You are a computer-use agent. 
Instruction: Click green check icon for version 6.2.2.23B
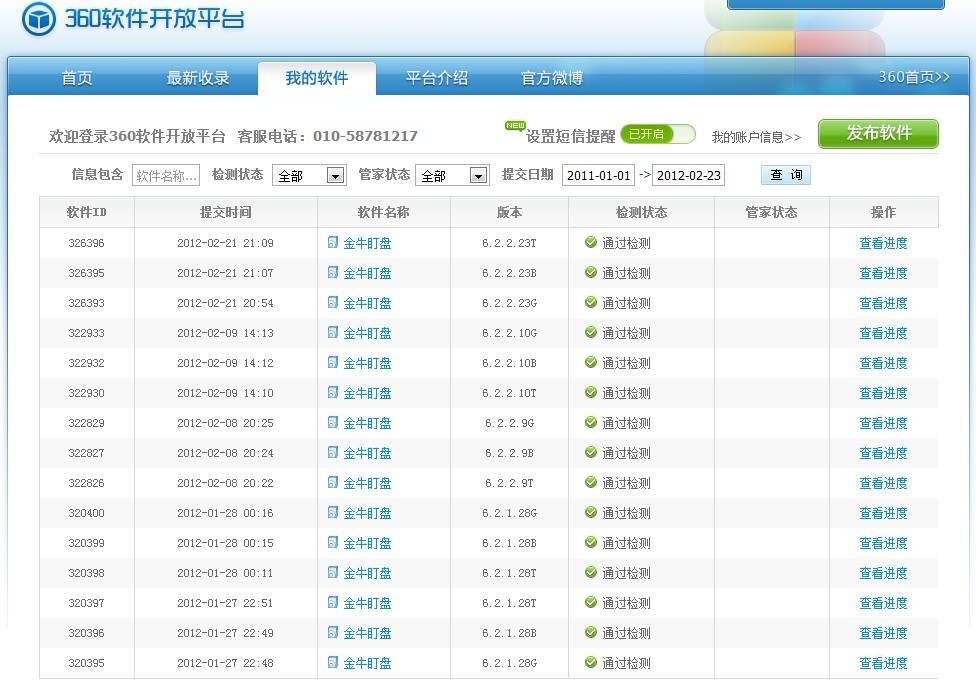pos(591,272)
